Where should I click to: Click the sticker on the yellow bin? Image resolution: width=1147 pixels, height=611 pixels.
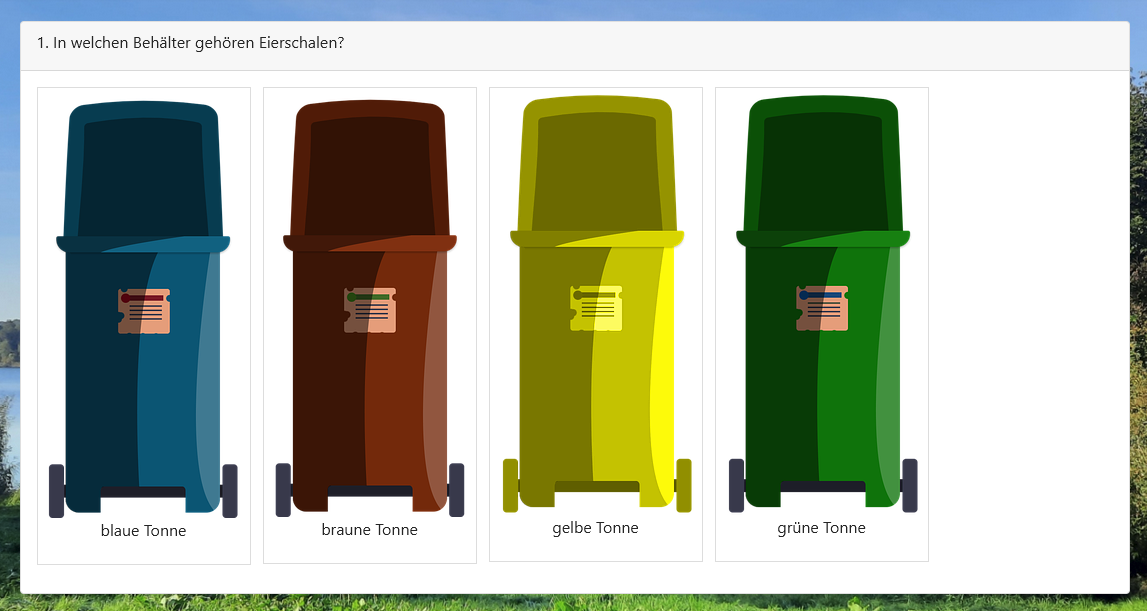tap(596, 308)
